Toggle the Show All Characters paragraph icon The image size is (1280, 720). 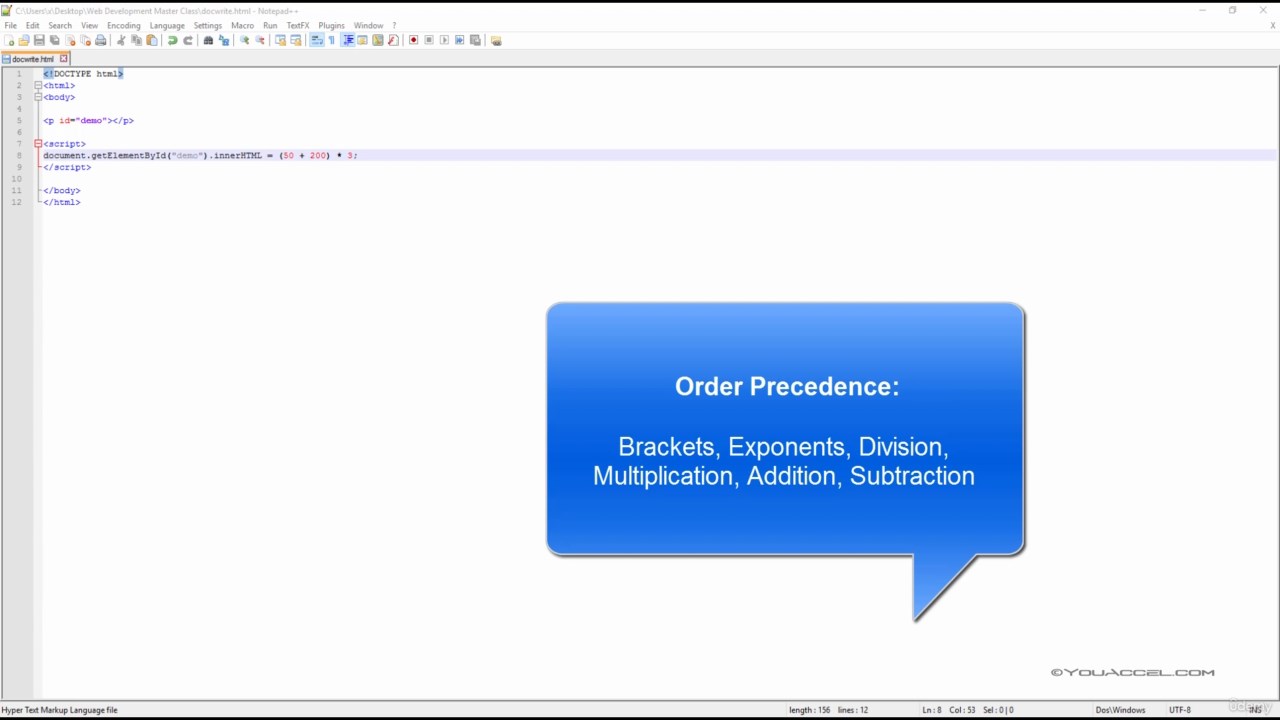click(x=331, y=40)
